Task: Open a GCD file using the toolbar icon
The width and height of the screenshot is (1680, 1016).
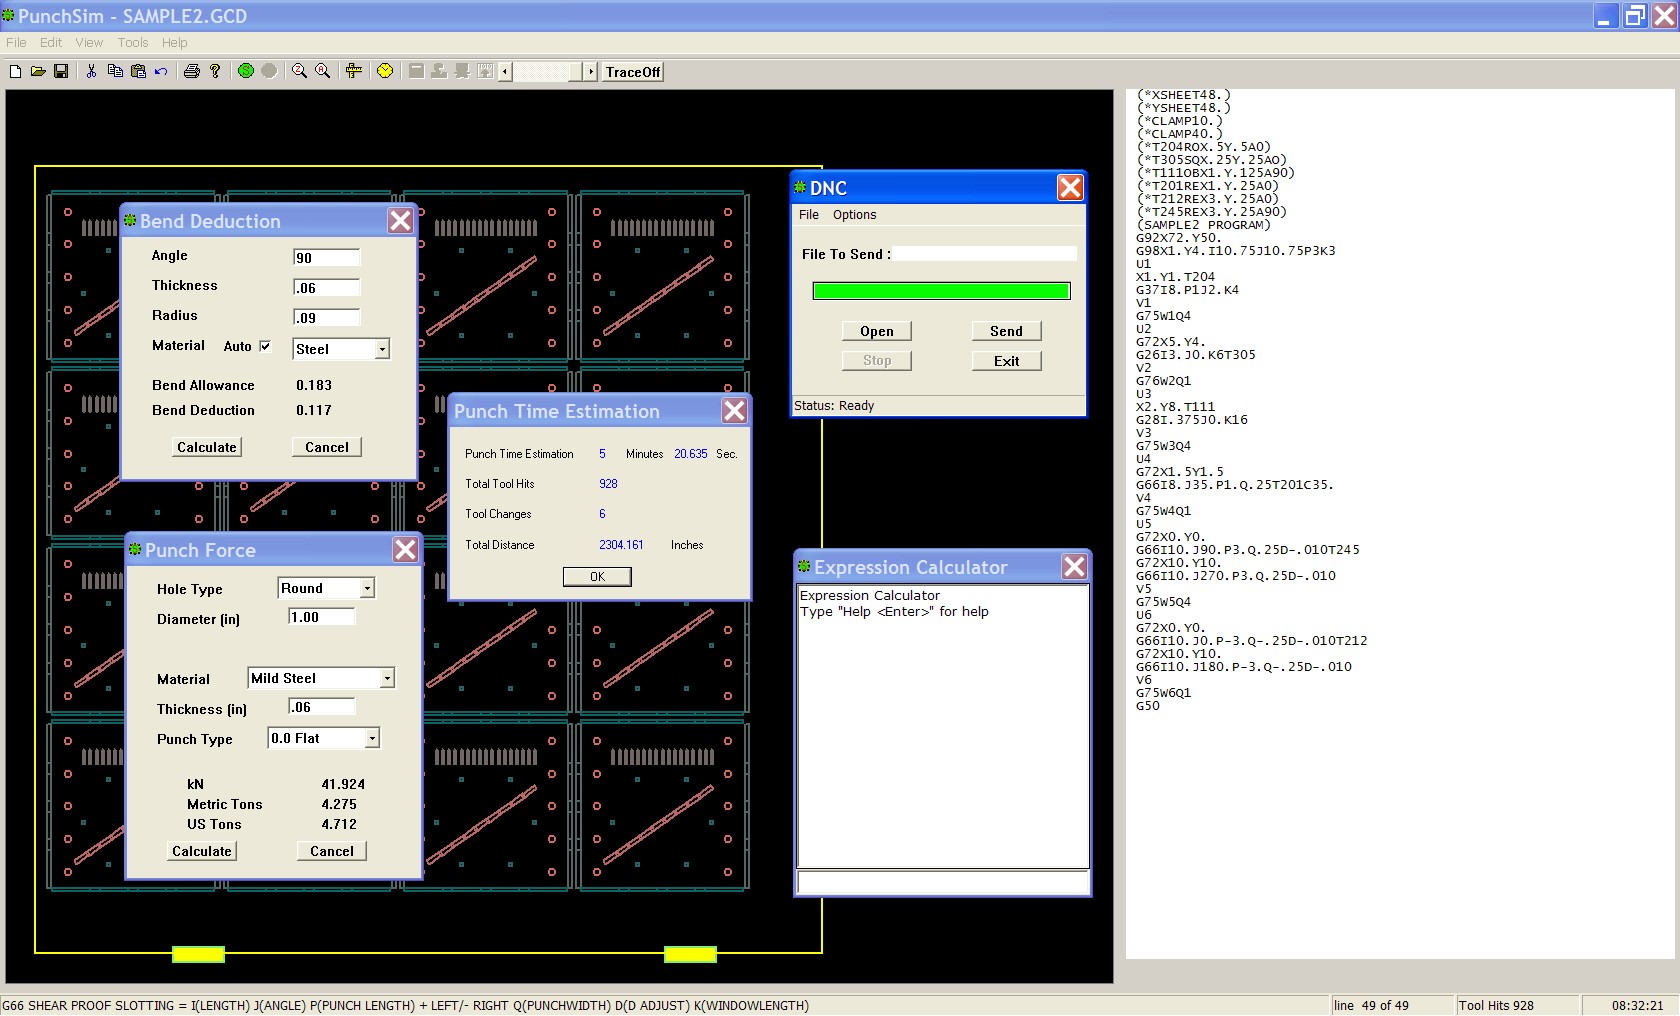Action: [38, 71]
